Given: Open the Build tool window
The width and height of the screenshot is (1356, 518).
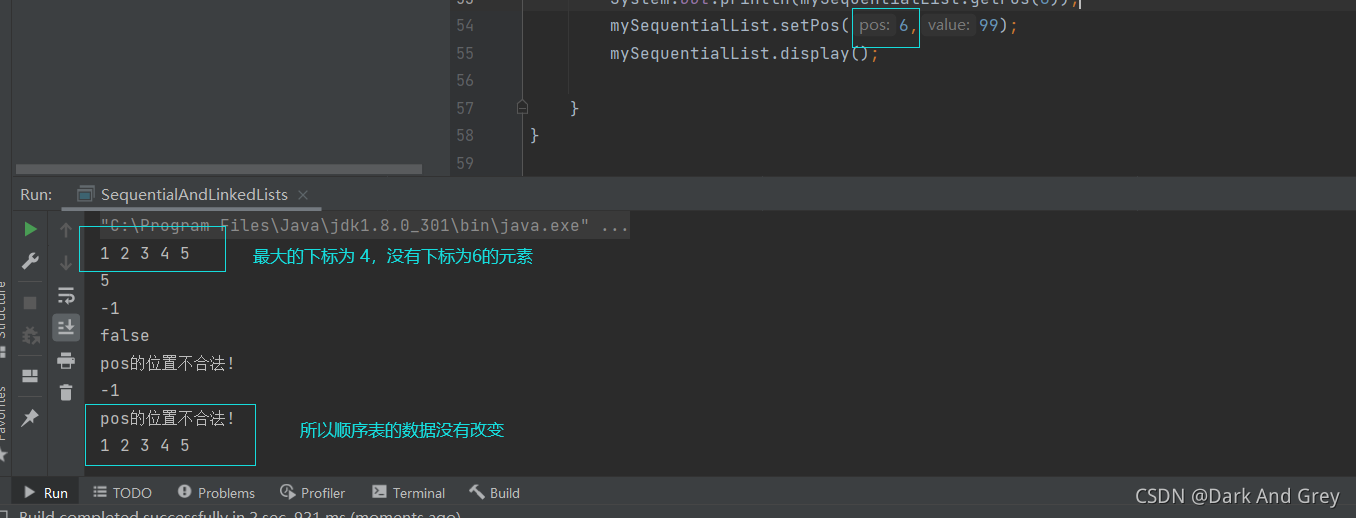Looking at the screenshot, I should point(495,493).
